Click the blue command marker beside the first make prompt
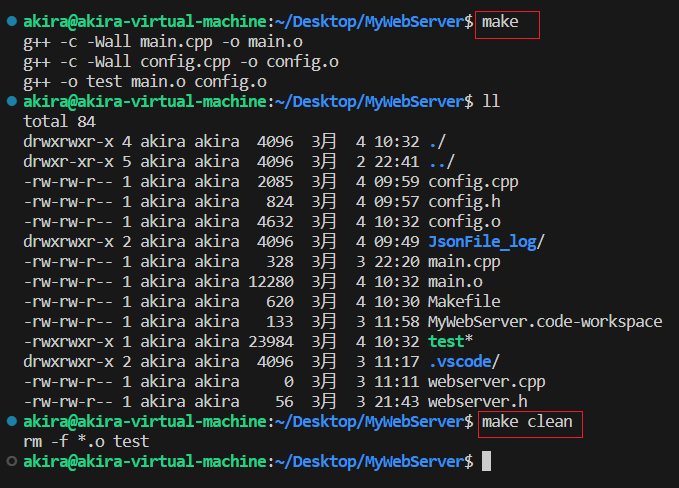 click(x=10, y=22)
